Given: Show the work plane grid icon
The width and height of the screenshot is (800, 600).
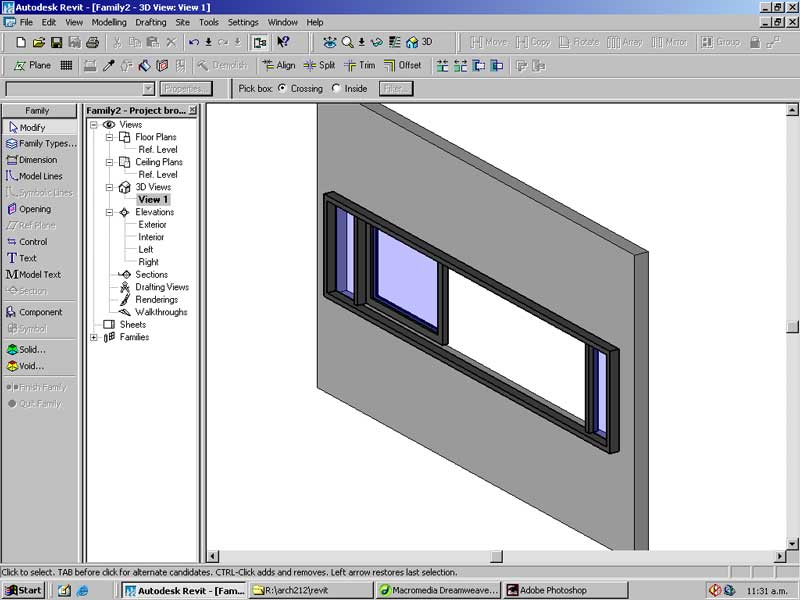Looking at the screenshot, I should point(66,65).
